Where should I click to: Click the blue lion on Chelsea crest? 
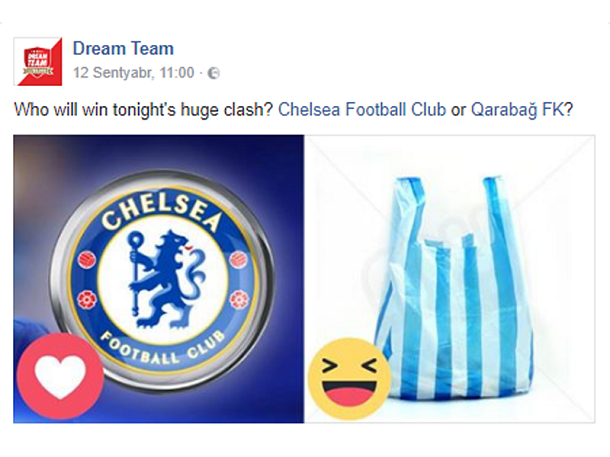pyautogui.click(x=165, y=278)
